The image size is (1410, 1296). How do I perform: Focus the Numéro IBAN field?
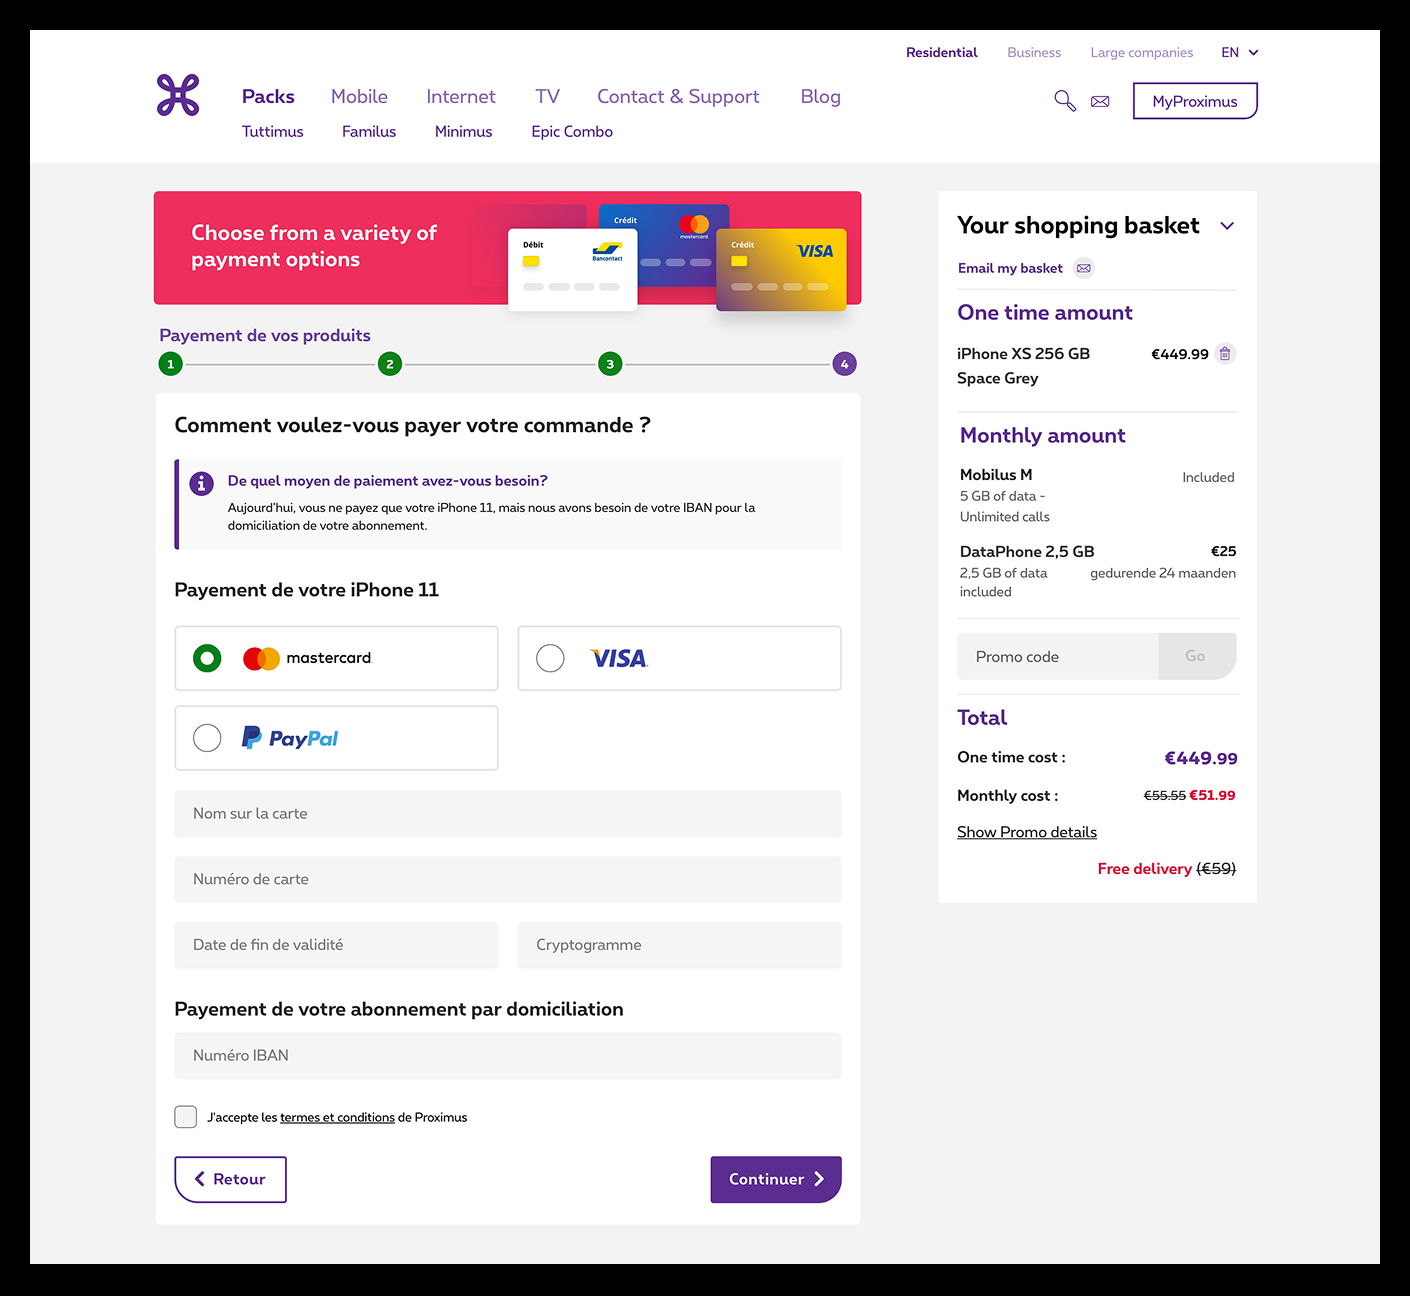508,1056
